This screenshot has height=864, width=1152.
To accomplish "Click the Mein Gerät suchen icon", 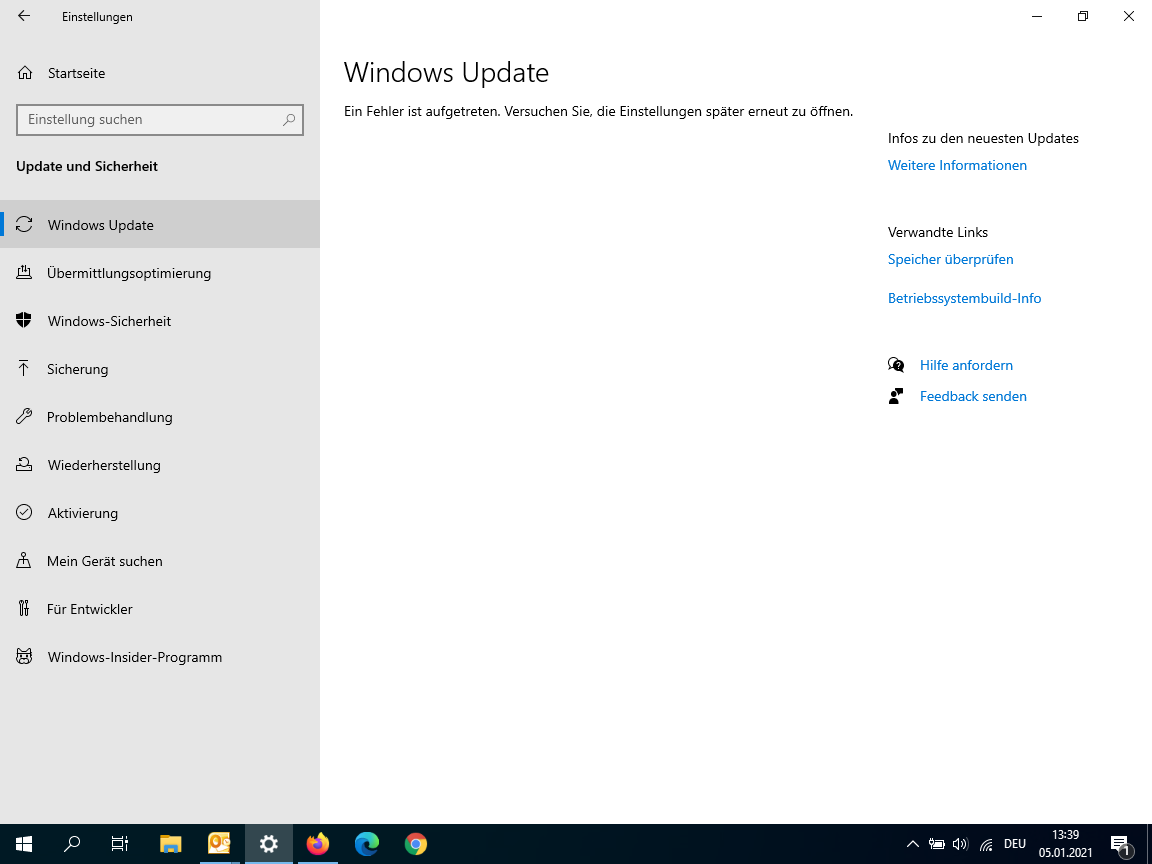I will tap(24, 561).
